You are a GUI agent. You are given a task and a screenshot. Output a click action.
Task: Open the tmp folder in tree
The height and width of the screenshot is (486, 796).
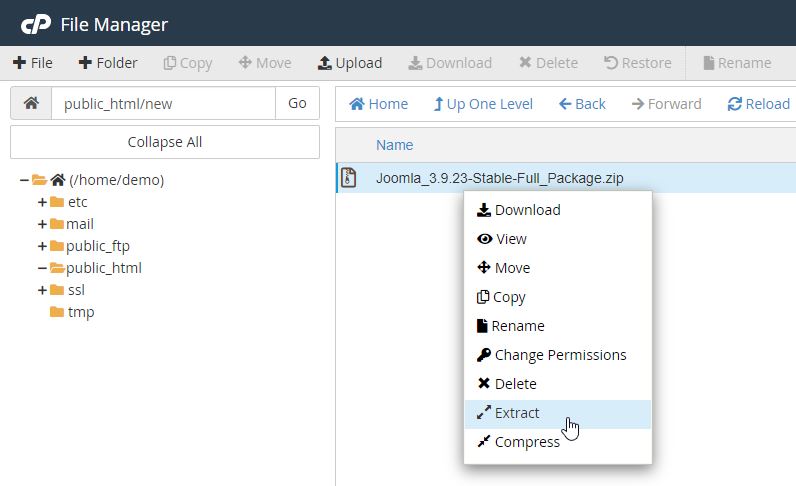[x=80, y=312]
